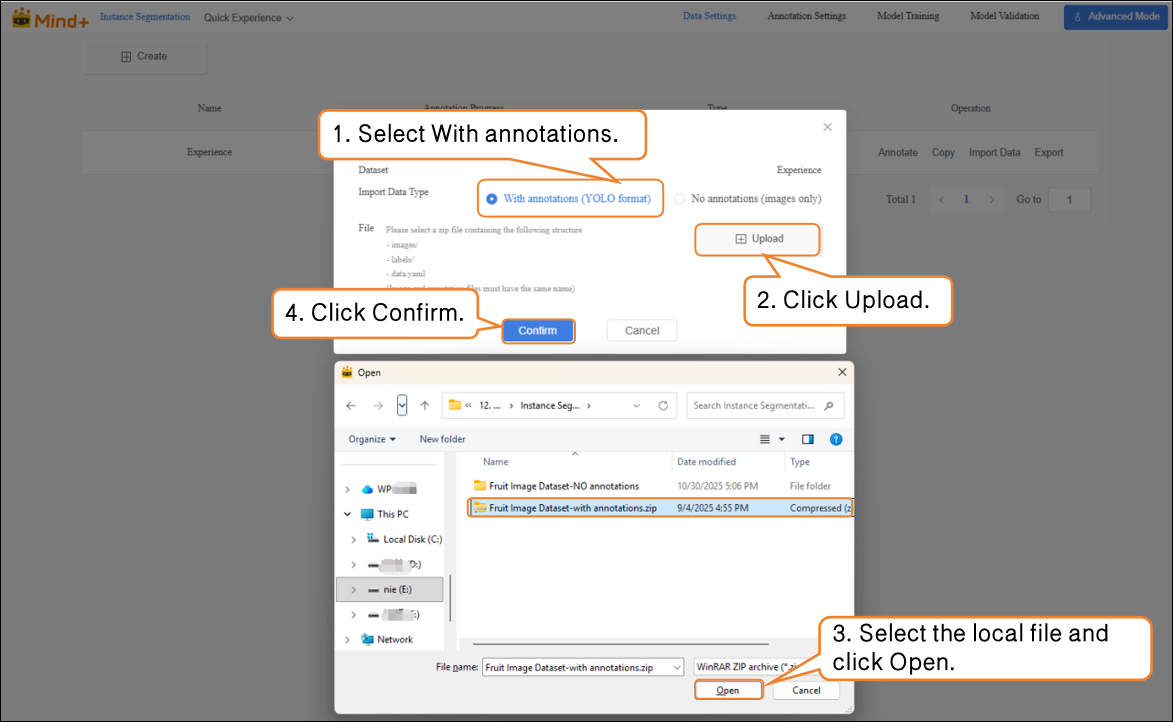Screen dimensions: 1173x722
Task: Open the Organize dropdown menu
Action: 372,439
